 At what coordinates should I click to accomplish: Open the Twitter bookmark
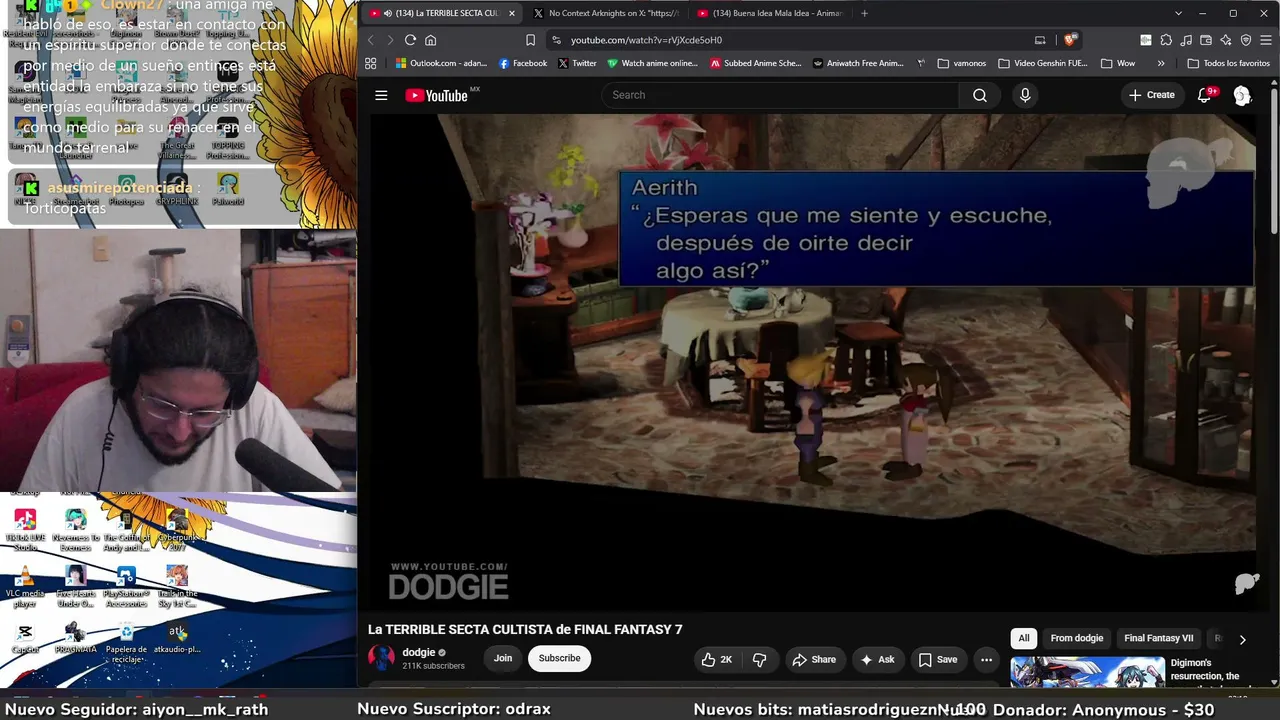click(577, 63)
